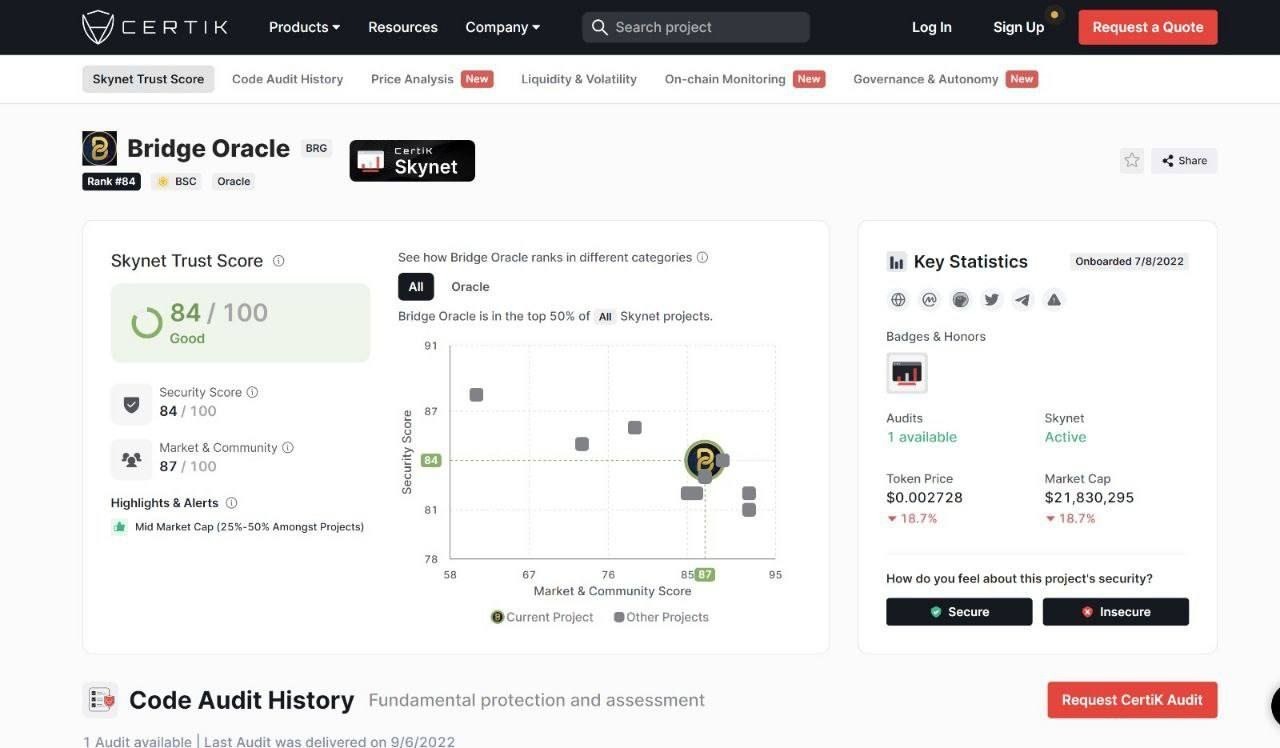Click the search magnifier icon
The image size is (1280, 748).
(x=599, y=27)
